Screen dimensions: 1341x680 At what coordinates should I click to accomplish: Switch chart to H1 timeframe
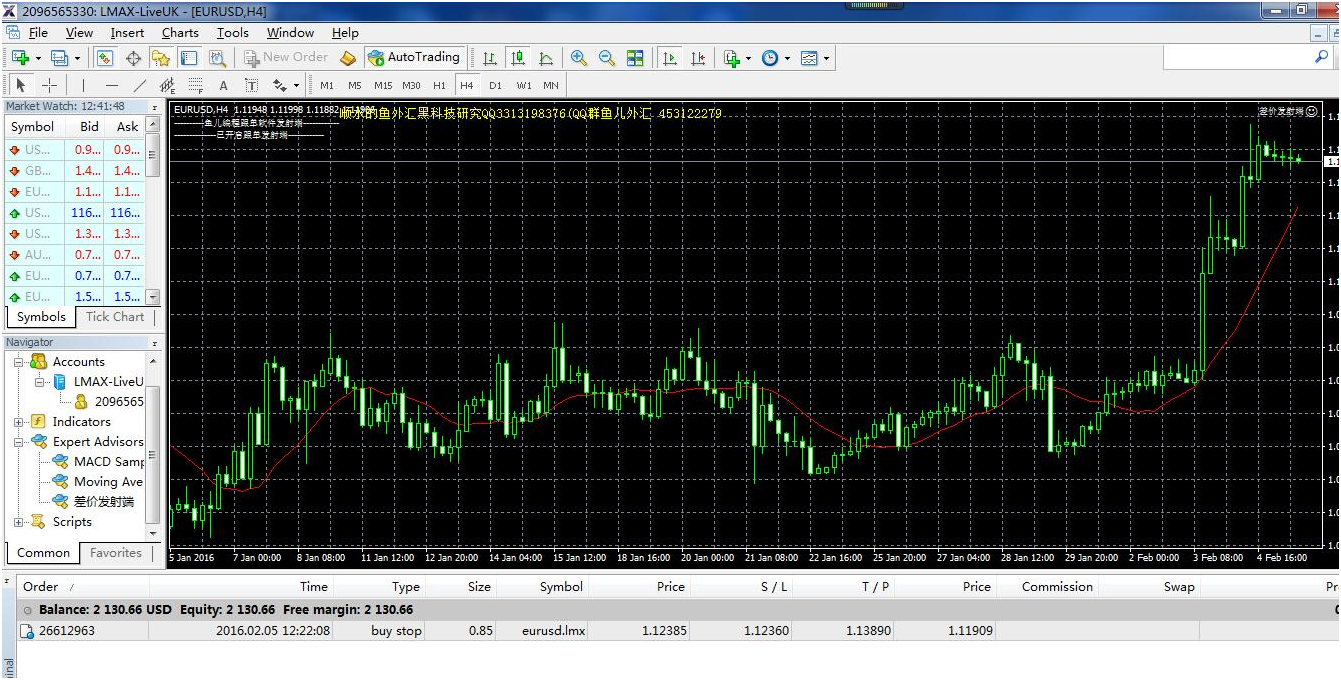click(x=439, y=85)
